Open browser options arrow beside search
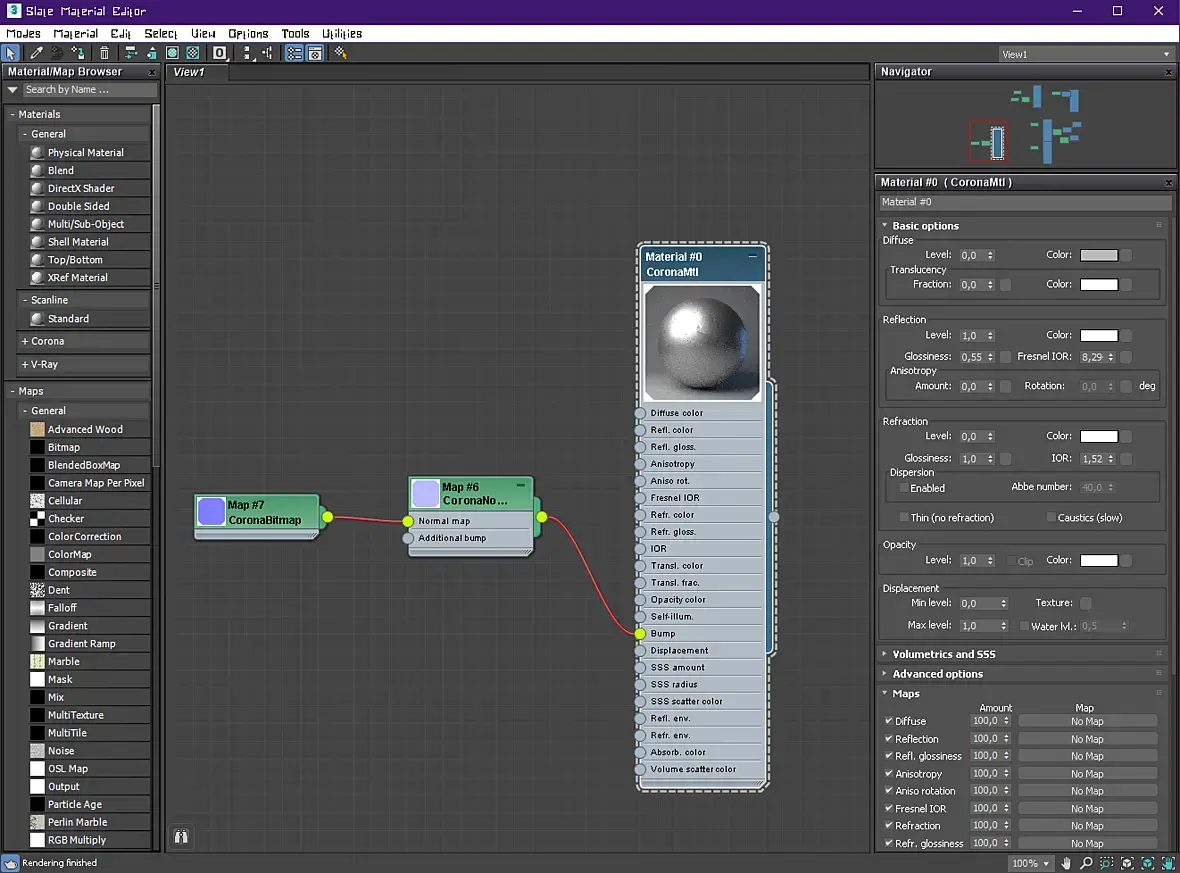This screenshot has height=873, width=1180. coord(12,90)
